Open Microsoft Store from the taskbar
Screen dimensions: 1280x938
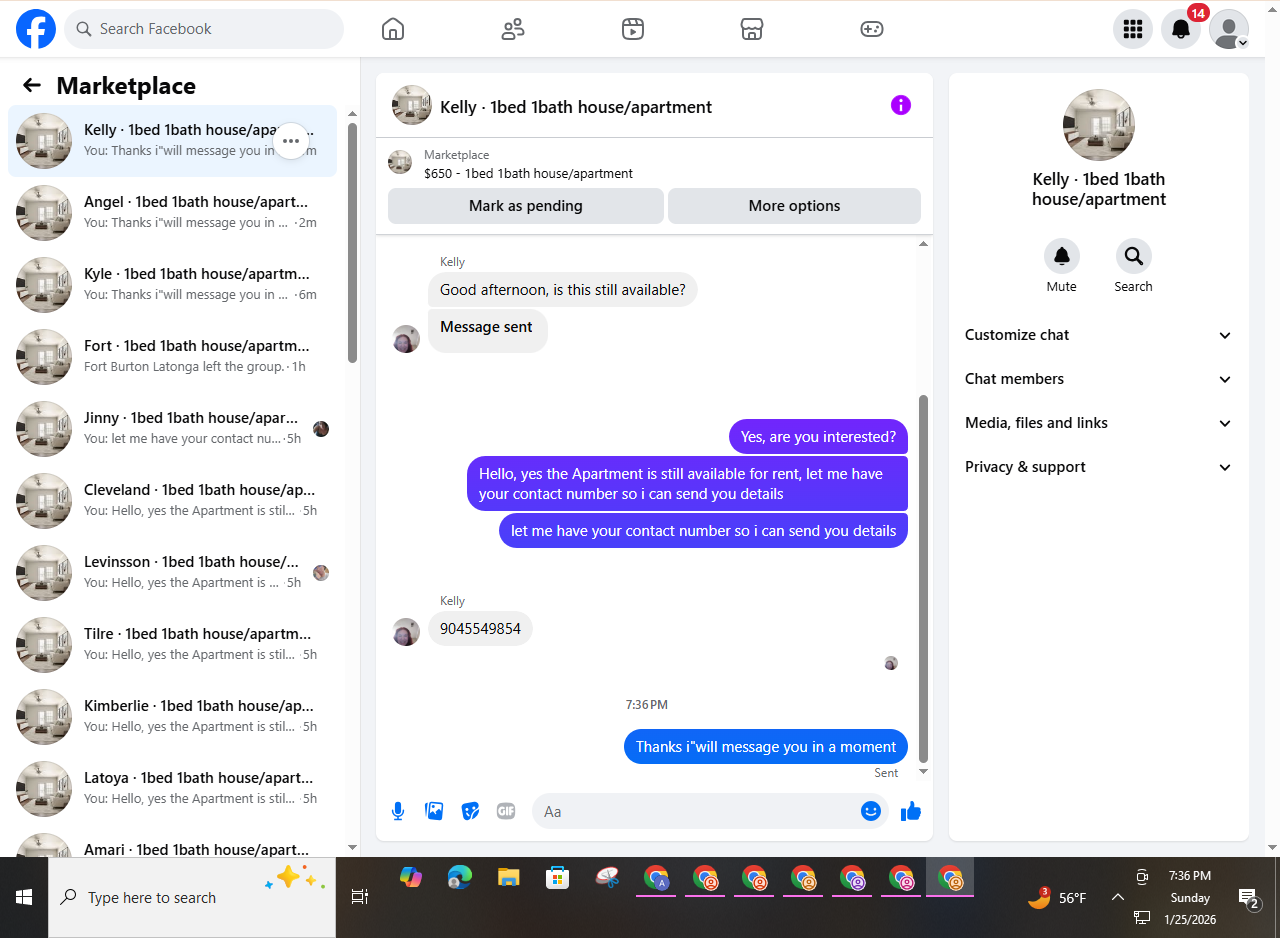point(558,878)
